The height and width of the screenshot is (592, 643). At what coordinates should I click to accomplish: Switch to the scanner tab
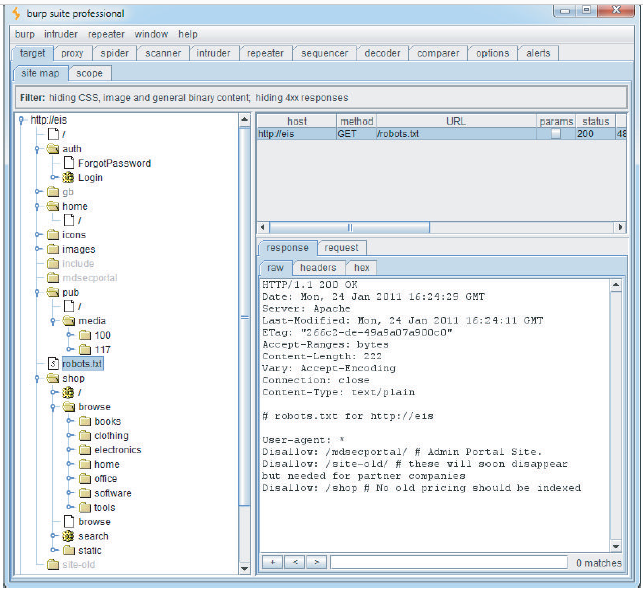coord(163,53)
